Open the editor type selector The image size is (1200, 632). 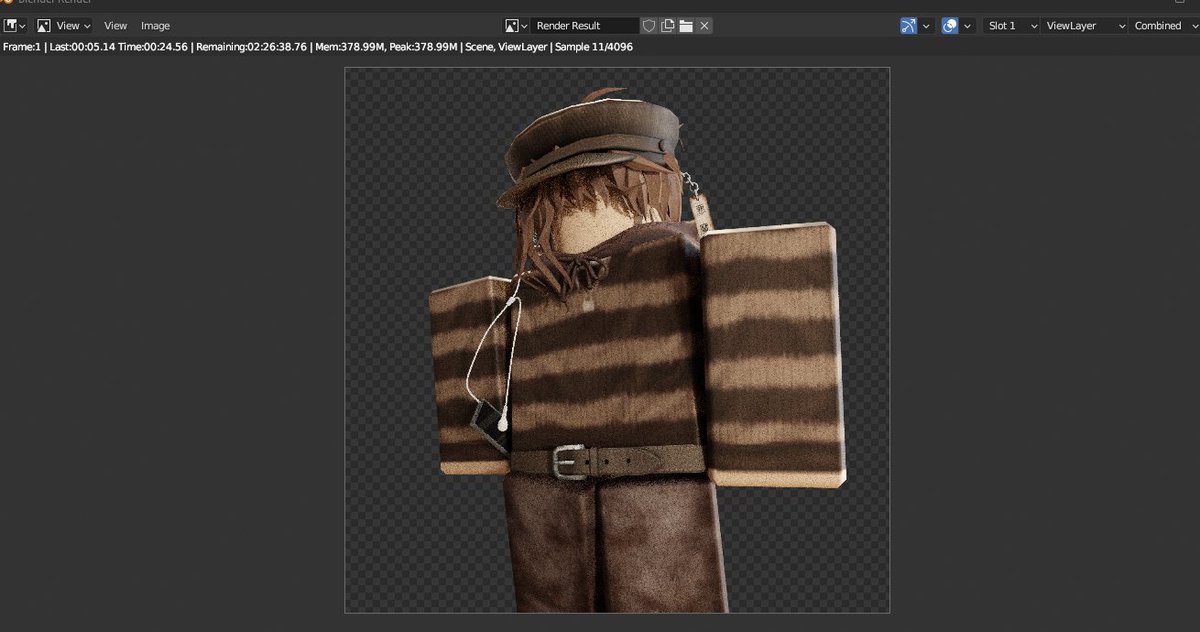(15, 26)
